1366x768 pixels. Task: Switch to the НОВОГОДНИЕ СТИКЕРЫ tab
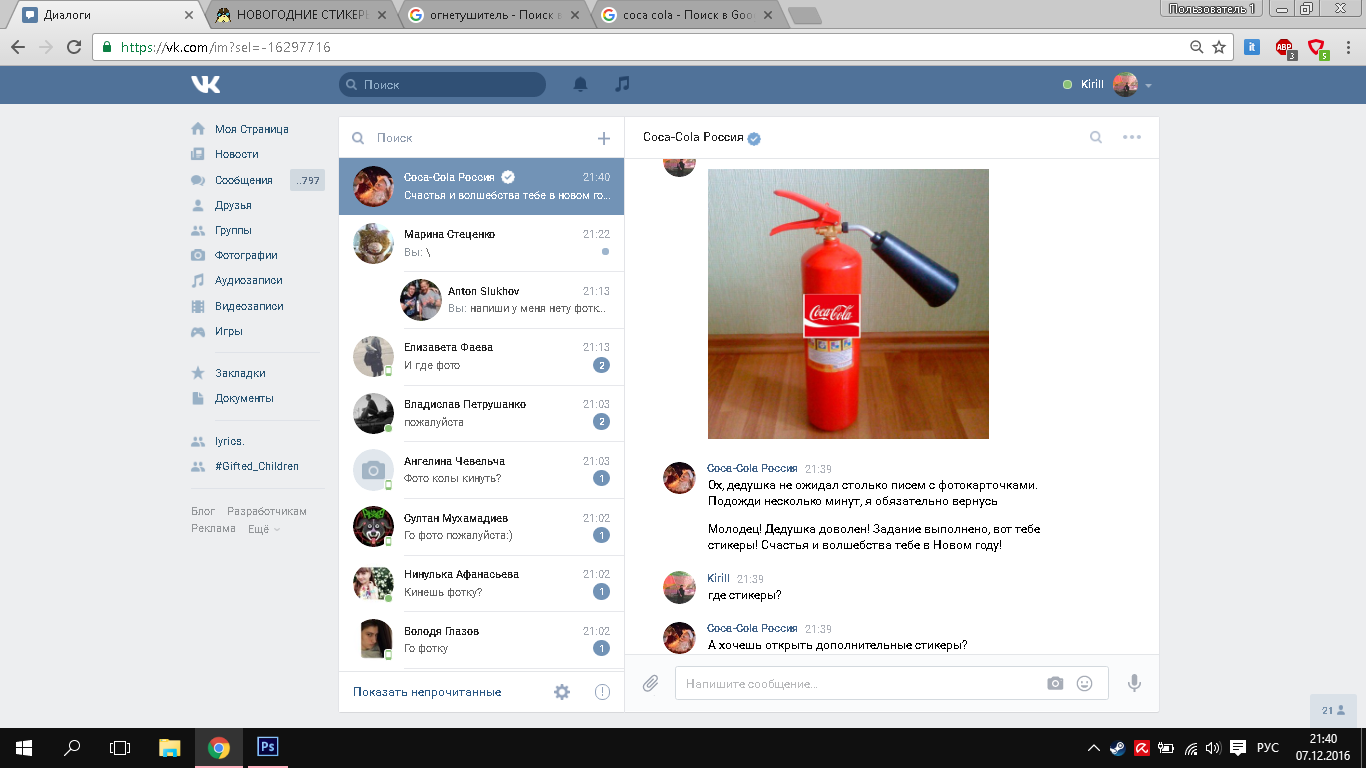tap(301, 16)
